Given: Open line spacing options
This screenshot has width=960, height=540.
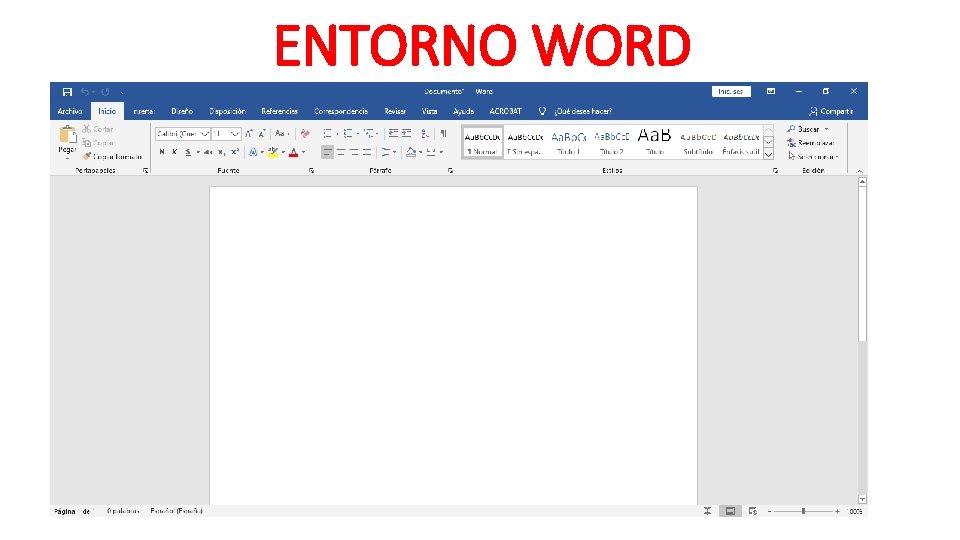Looking at the screenshot, I should coord(388,152).
